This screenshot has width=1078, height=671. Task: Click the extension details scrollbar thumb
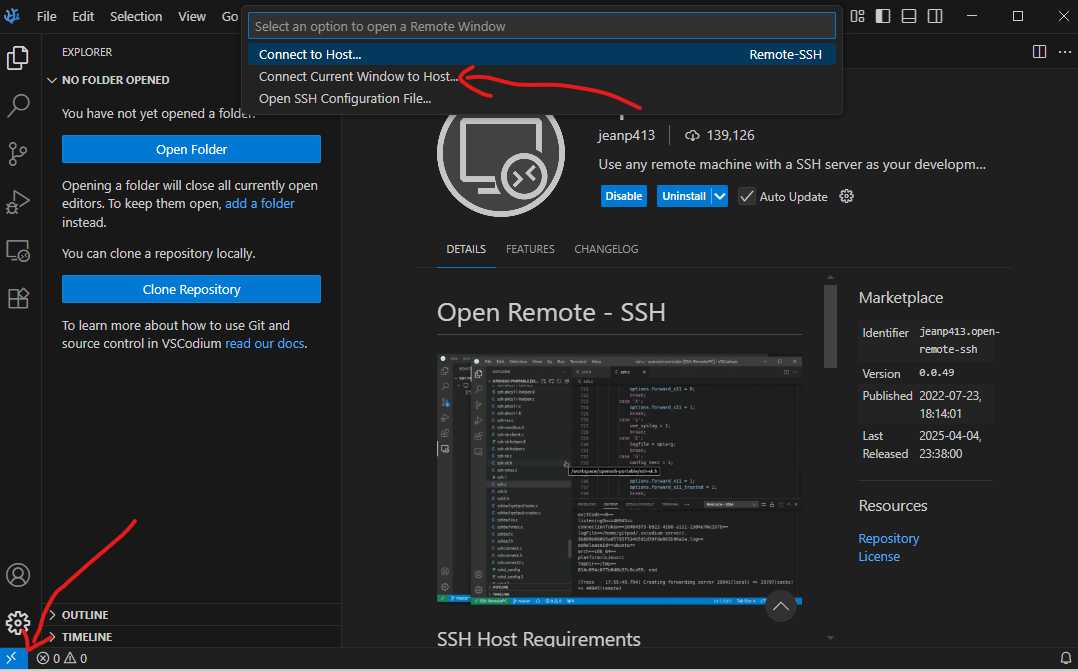pos(830,326)
